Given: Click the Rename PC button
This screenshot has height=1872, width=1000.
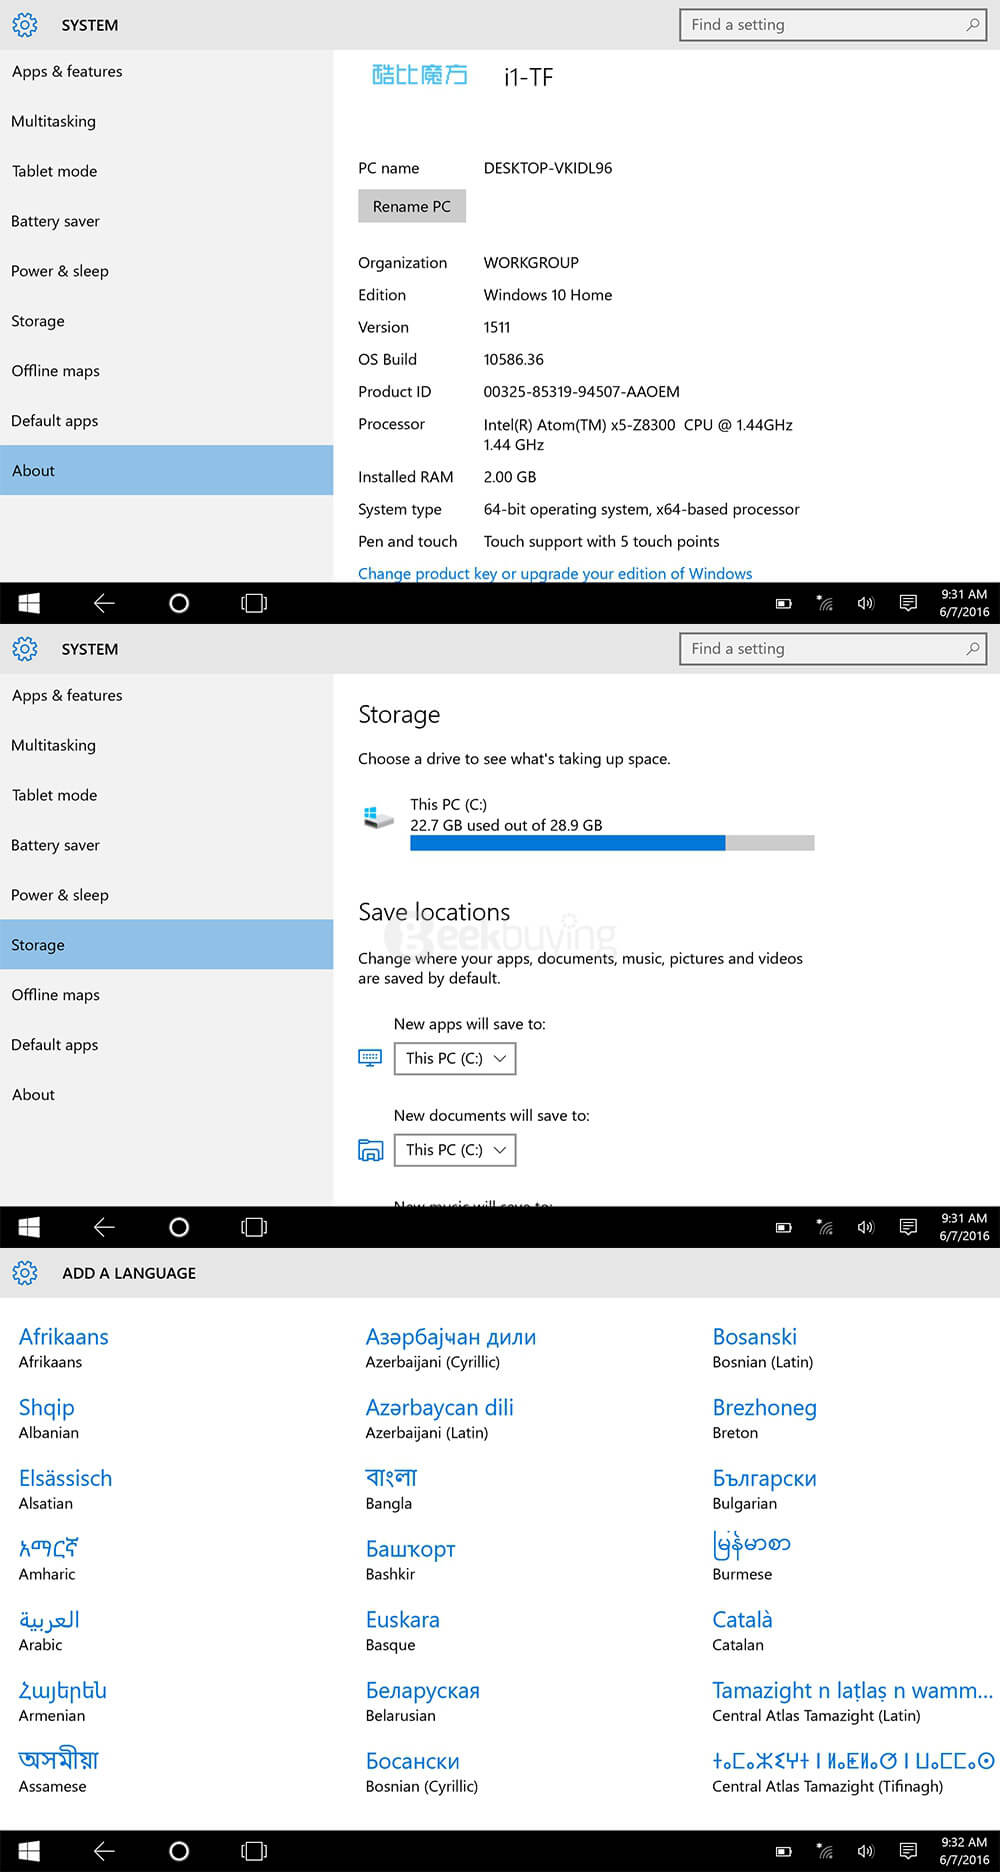Looking at the screenshot, I should click(x=412, y=206).
